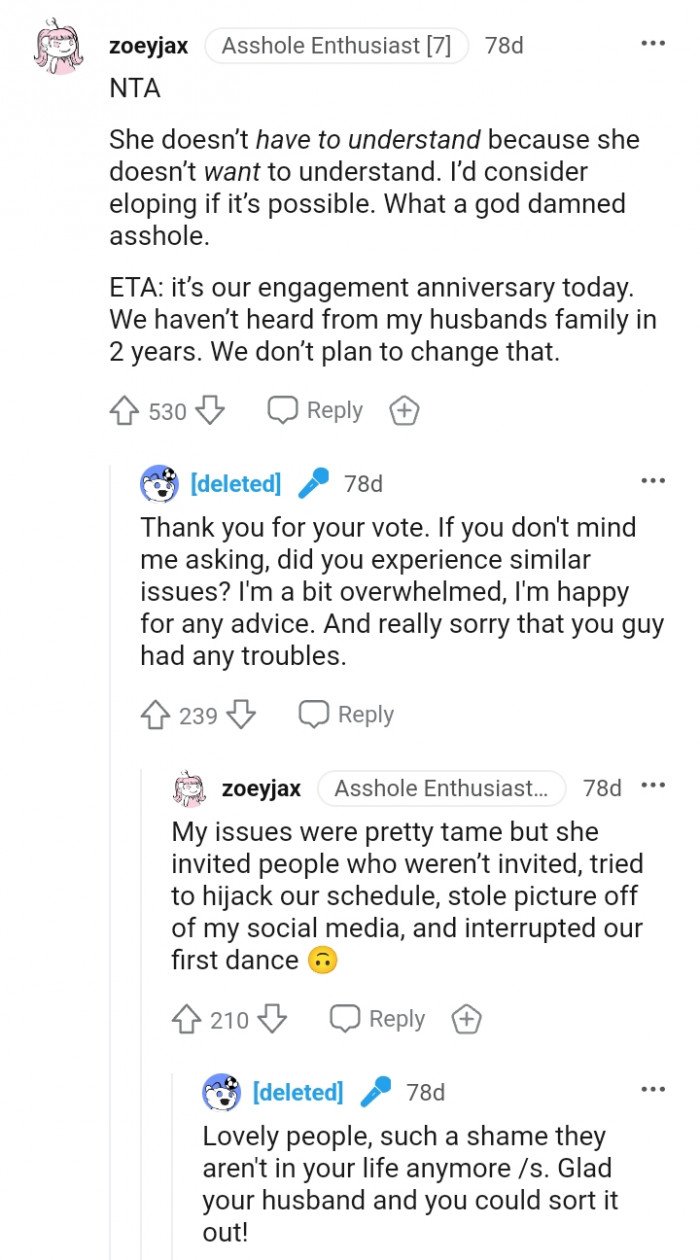Viewport: 700px width, 1260px height.
Task: Click the Asshole Enthusiast [7] flair badge
Action: coord(336,46)
